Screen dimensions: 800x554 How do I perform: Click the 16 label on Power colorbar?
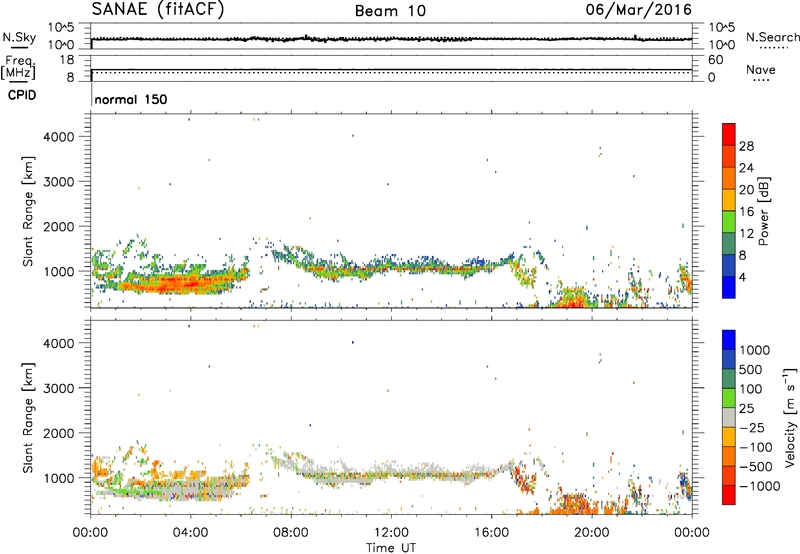[746, 212]
